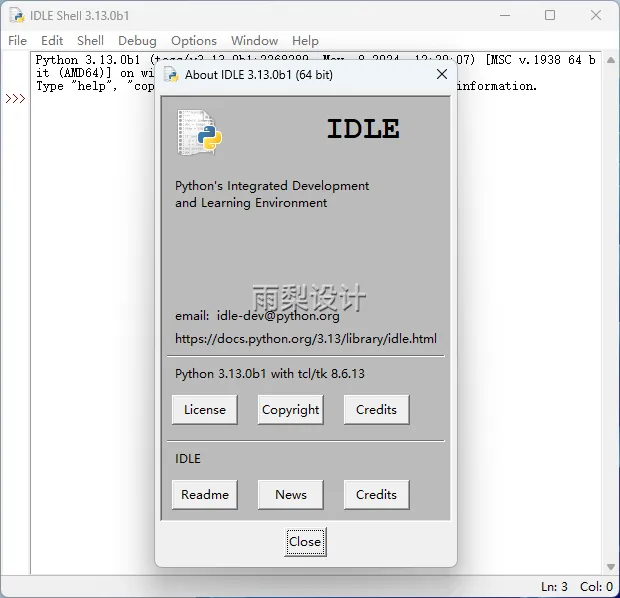Click the idle-dev@python.org email text
This screenshot has width=620, height=598.
click(278, 316)
